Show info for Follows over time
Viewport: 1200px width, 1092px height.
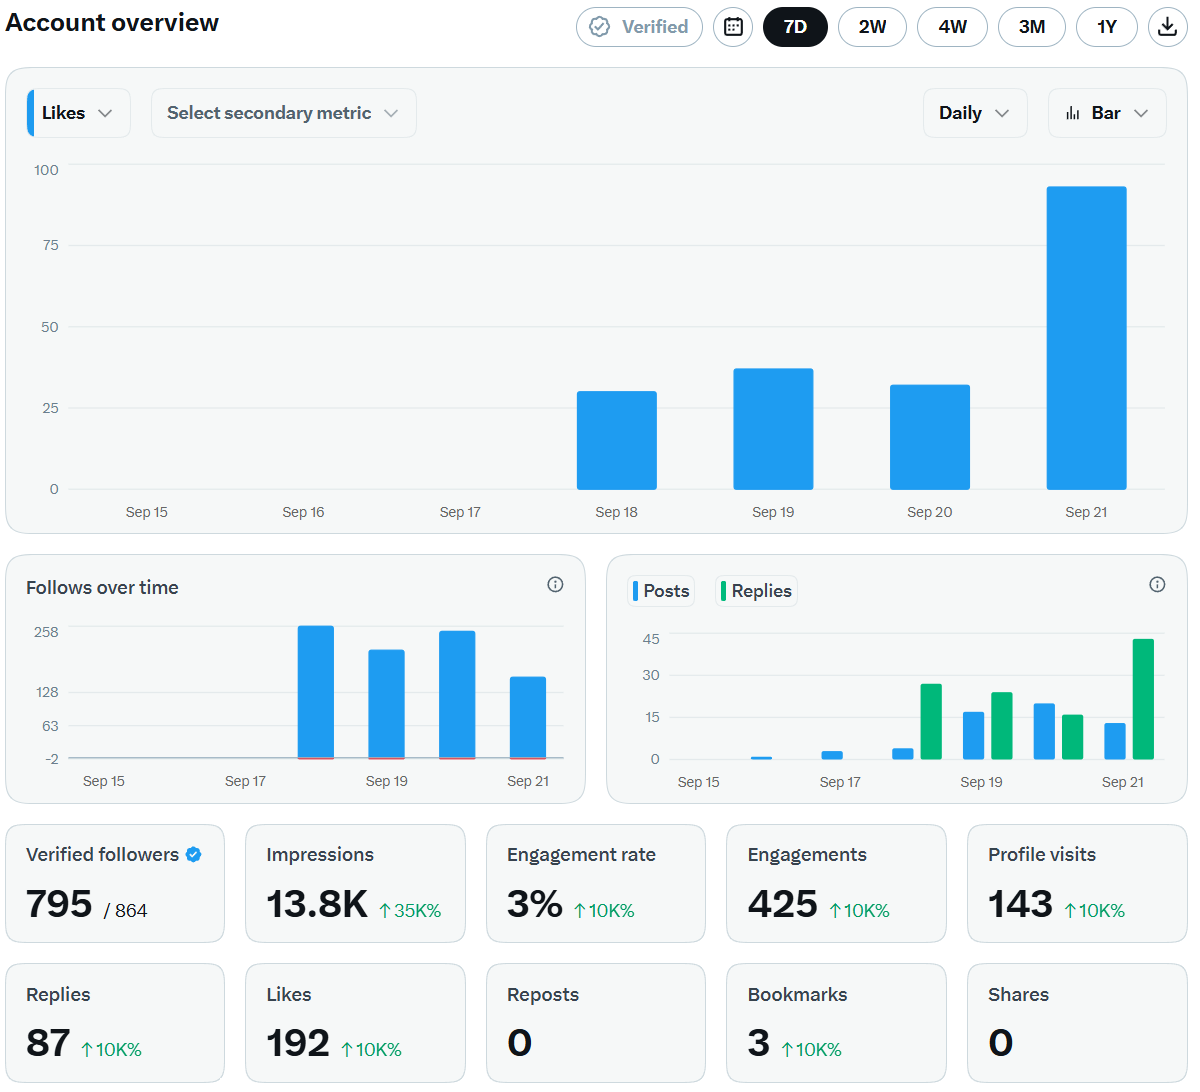(x=555, y=585)
